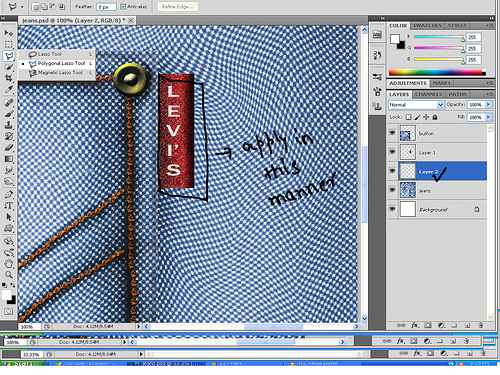The image size is (500, 375).
Task: Select the Crop tool
Action: [x=9, y=78]
